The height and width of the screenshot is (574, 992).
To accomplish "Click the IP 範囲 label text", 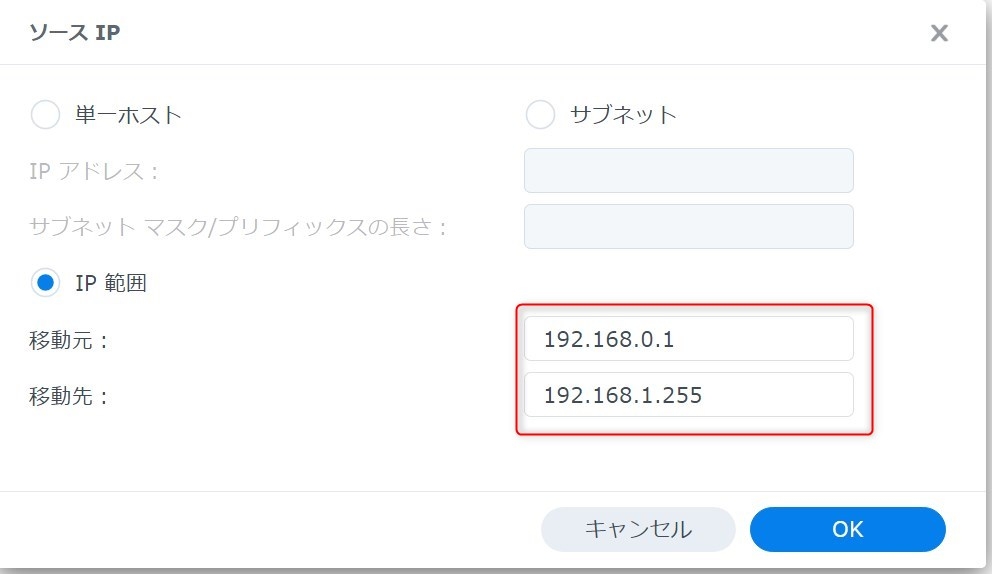I will 111,283.
